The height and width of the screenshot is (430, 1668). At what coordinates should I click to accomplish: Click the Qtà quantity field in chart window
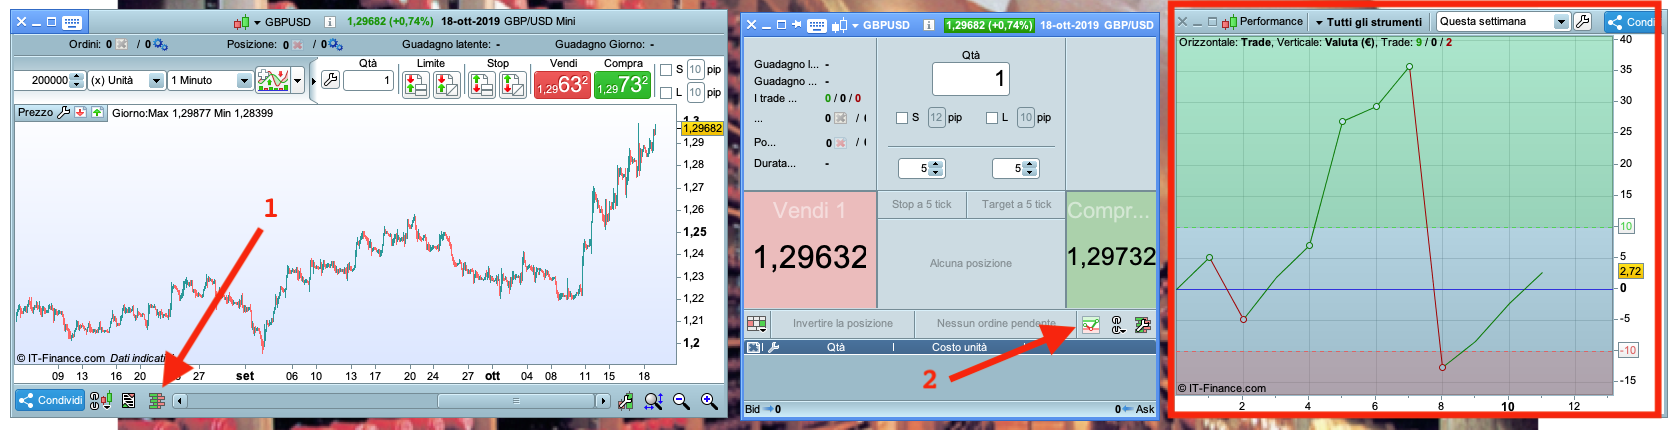pyautogui.click(x=368, y=80)
